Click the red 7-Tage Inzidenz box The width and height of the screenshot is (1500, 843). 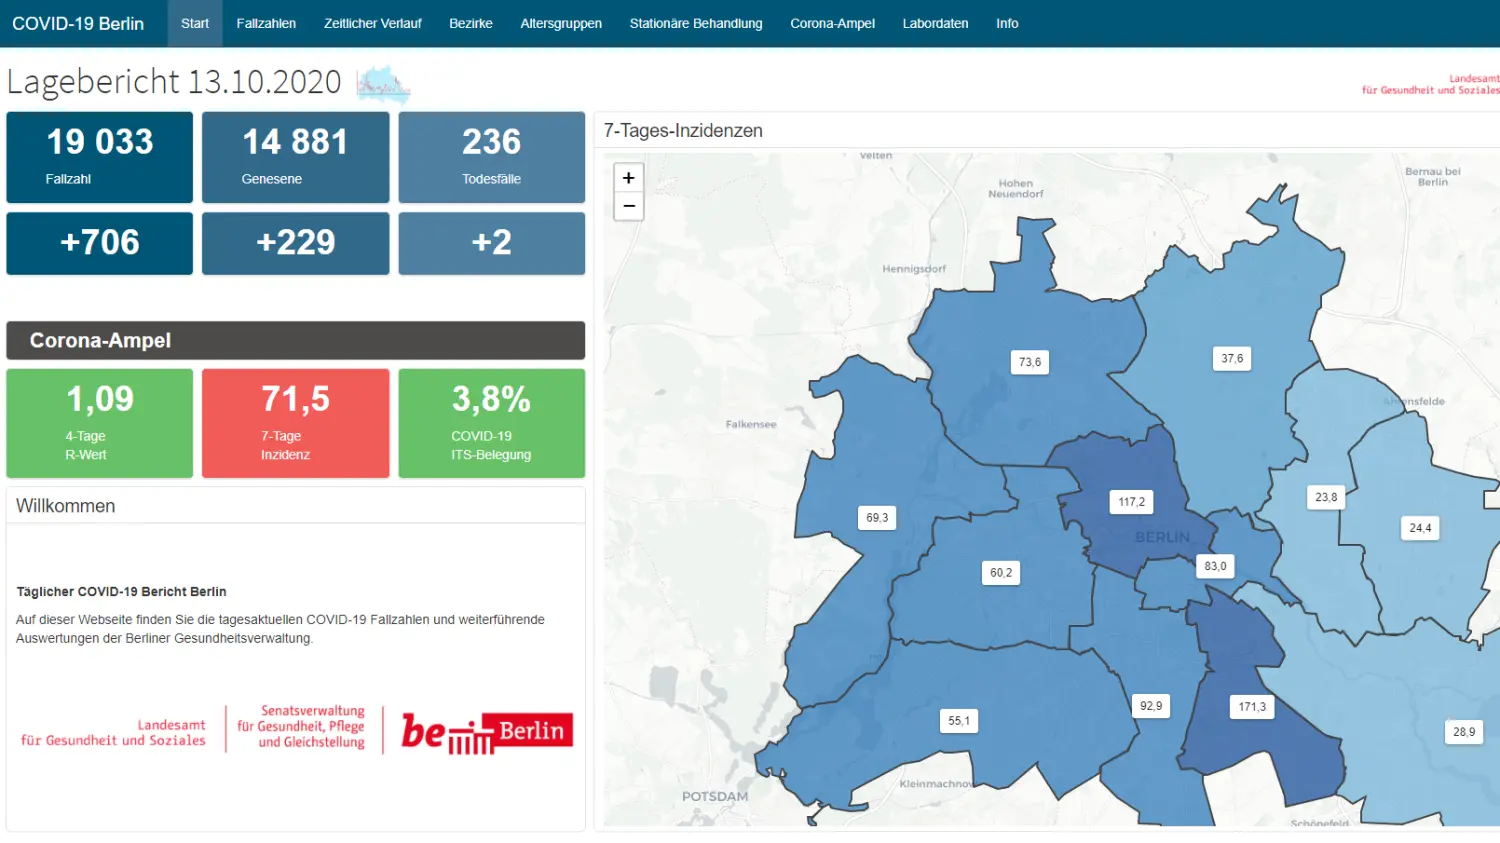296,423
